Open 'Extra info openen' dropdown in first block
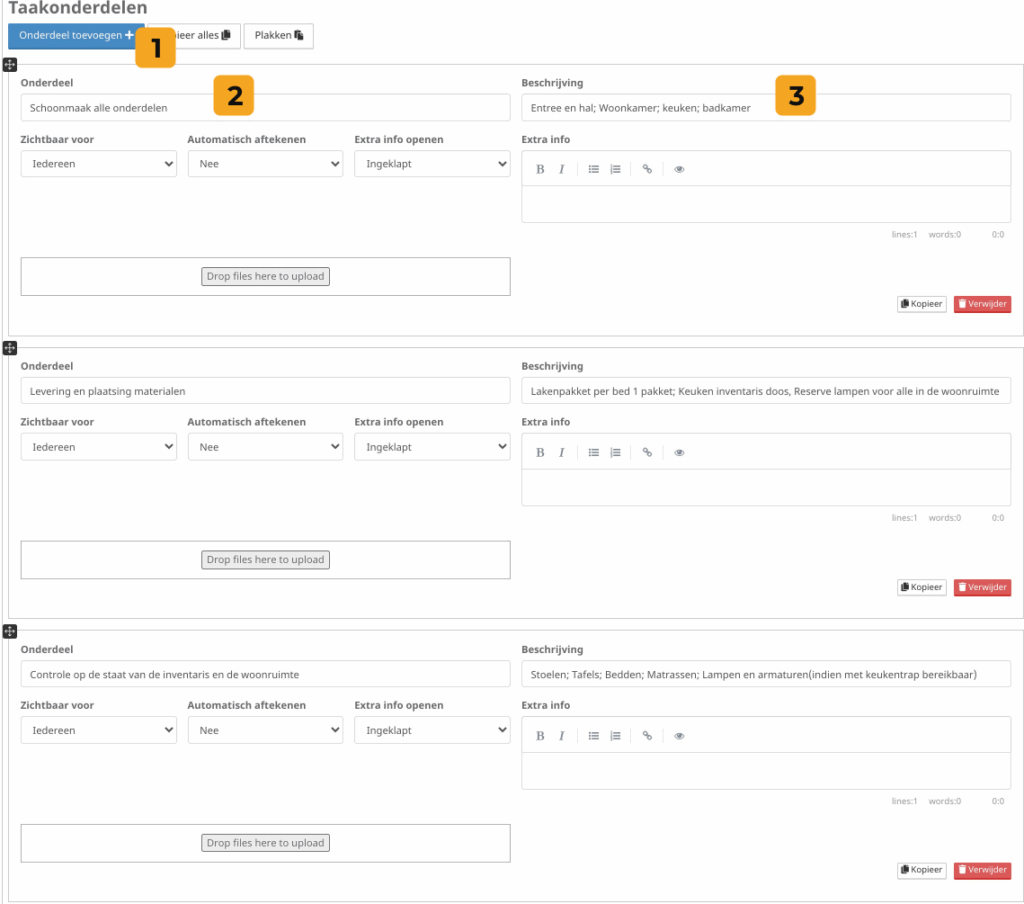 point(432,164)
